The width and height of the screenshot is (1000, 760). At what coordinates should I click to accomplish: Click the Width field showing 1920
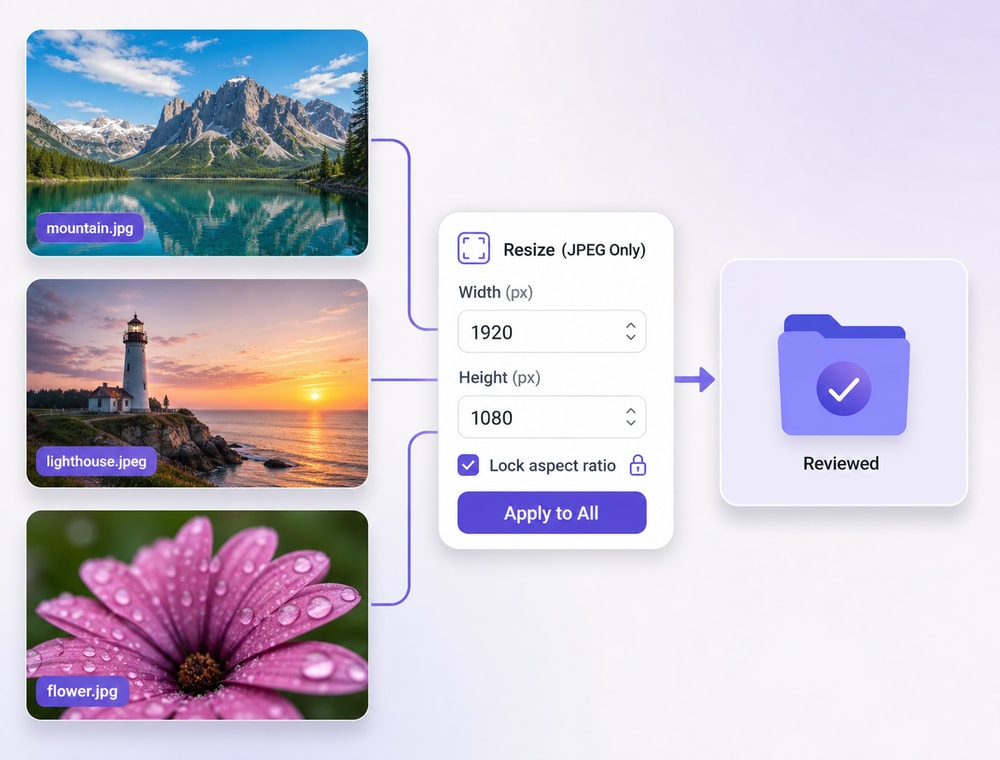point(552,332)
